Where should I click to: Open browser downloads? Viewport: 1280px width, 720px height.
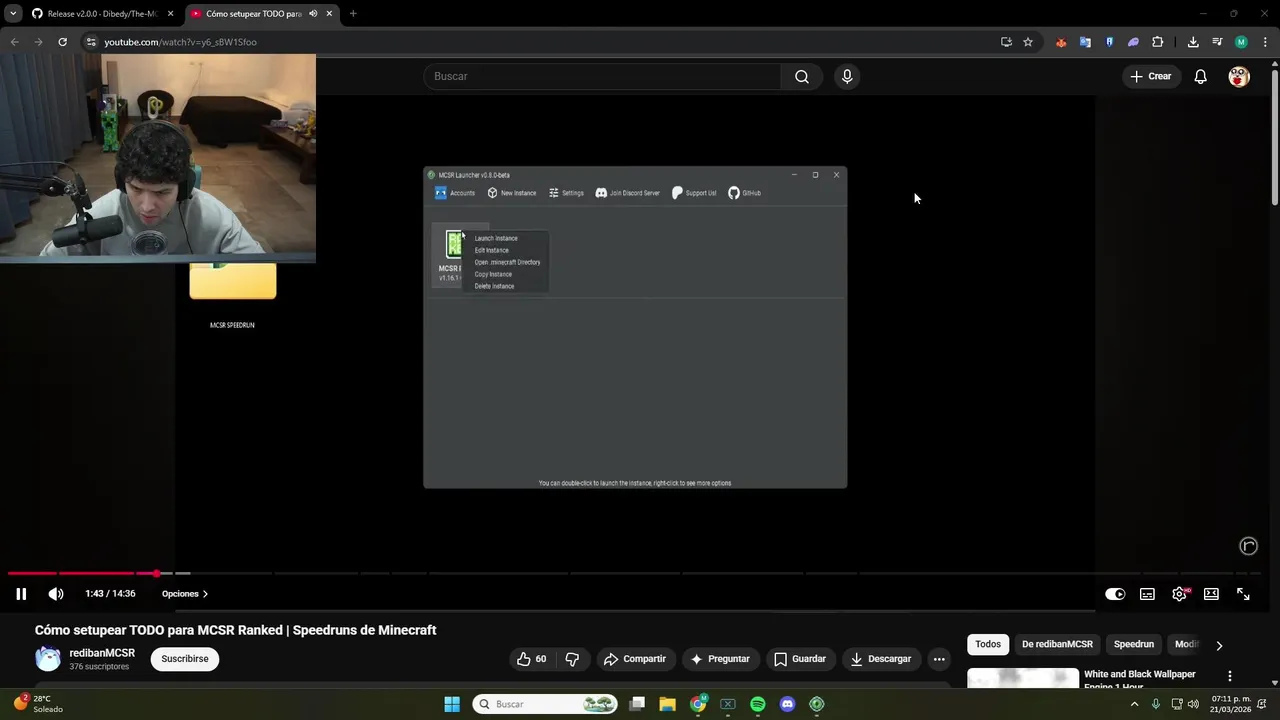[x=1193, y=42]
